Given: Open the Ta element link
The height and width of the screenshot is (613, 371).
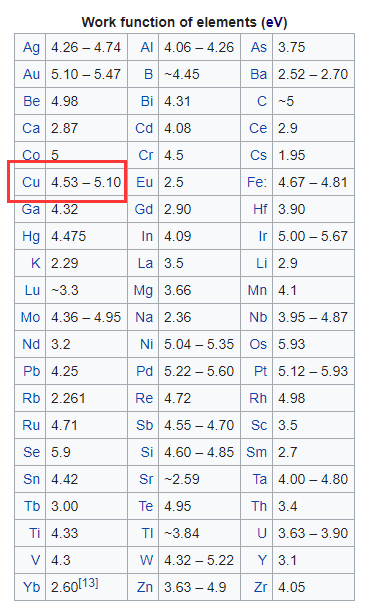Looking at the screenshot, I should [x=260, y=479].
